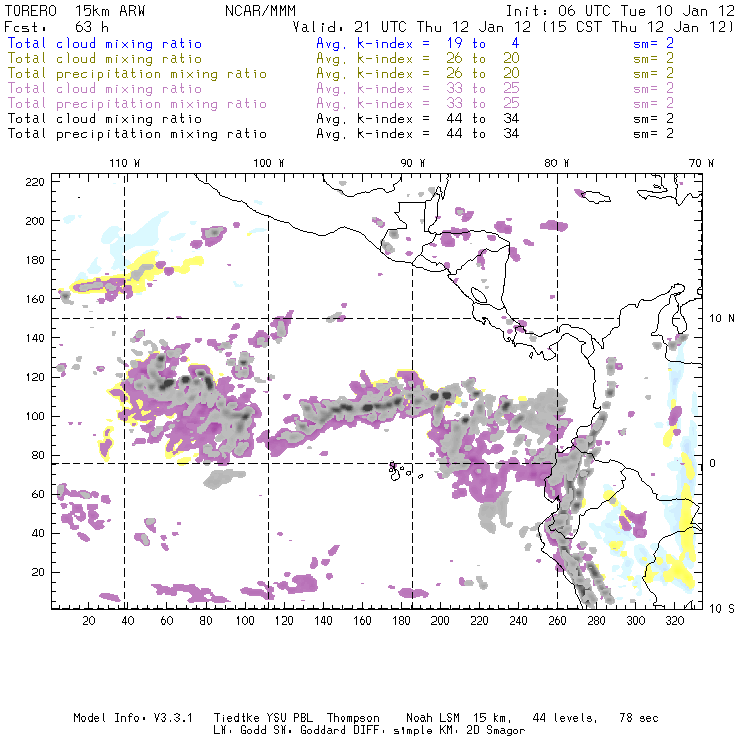Click the '40' tick on the horizontal axis

tap(128, 621)
